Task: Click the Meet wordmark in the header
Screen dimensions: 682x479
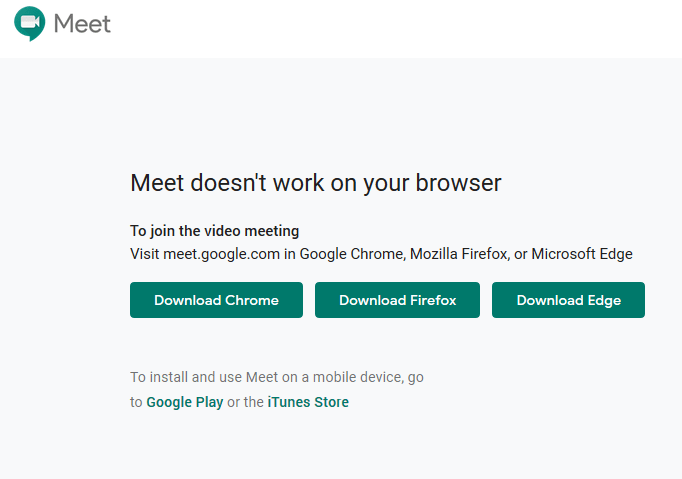Action: [82, 24]
